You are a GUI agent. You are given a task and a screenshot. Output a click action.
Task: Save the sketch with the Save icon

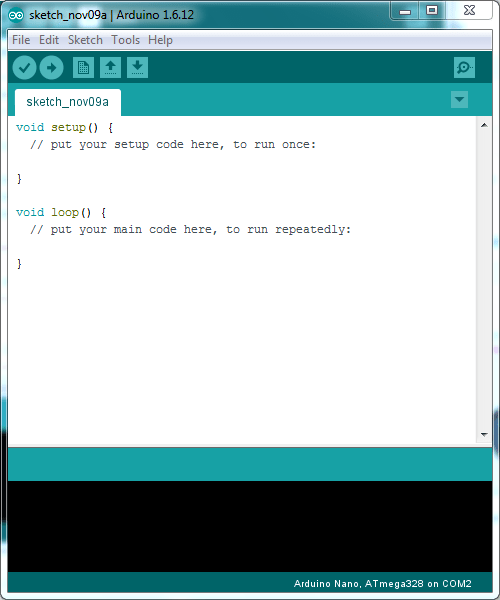tap(137, 68)
